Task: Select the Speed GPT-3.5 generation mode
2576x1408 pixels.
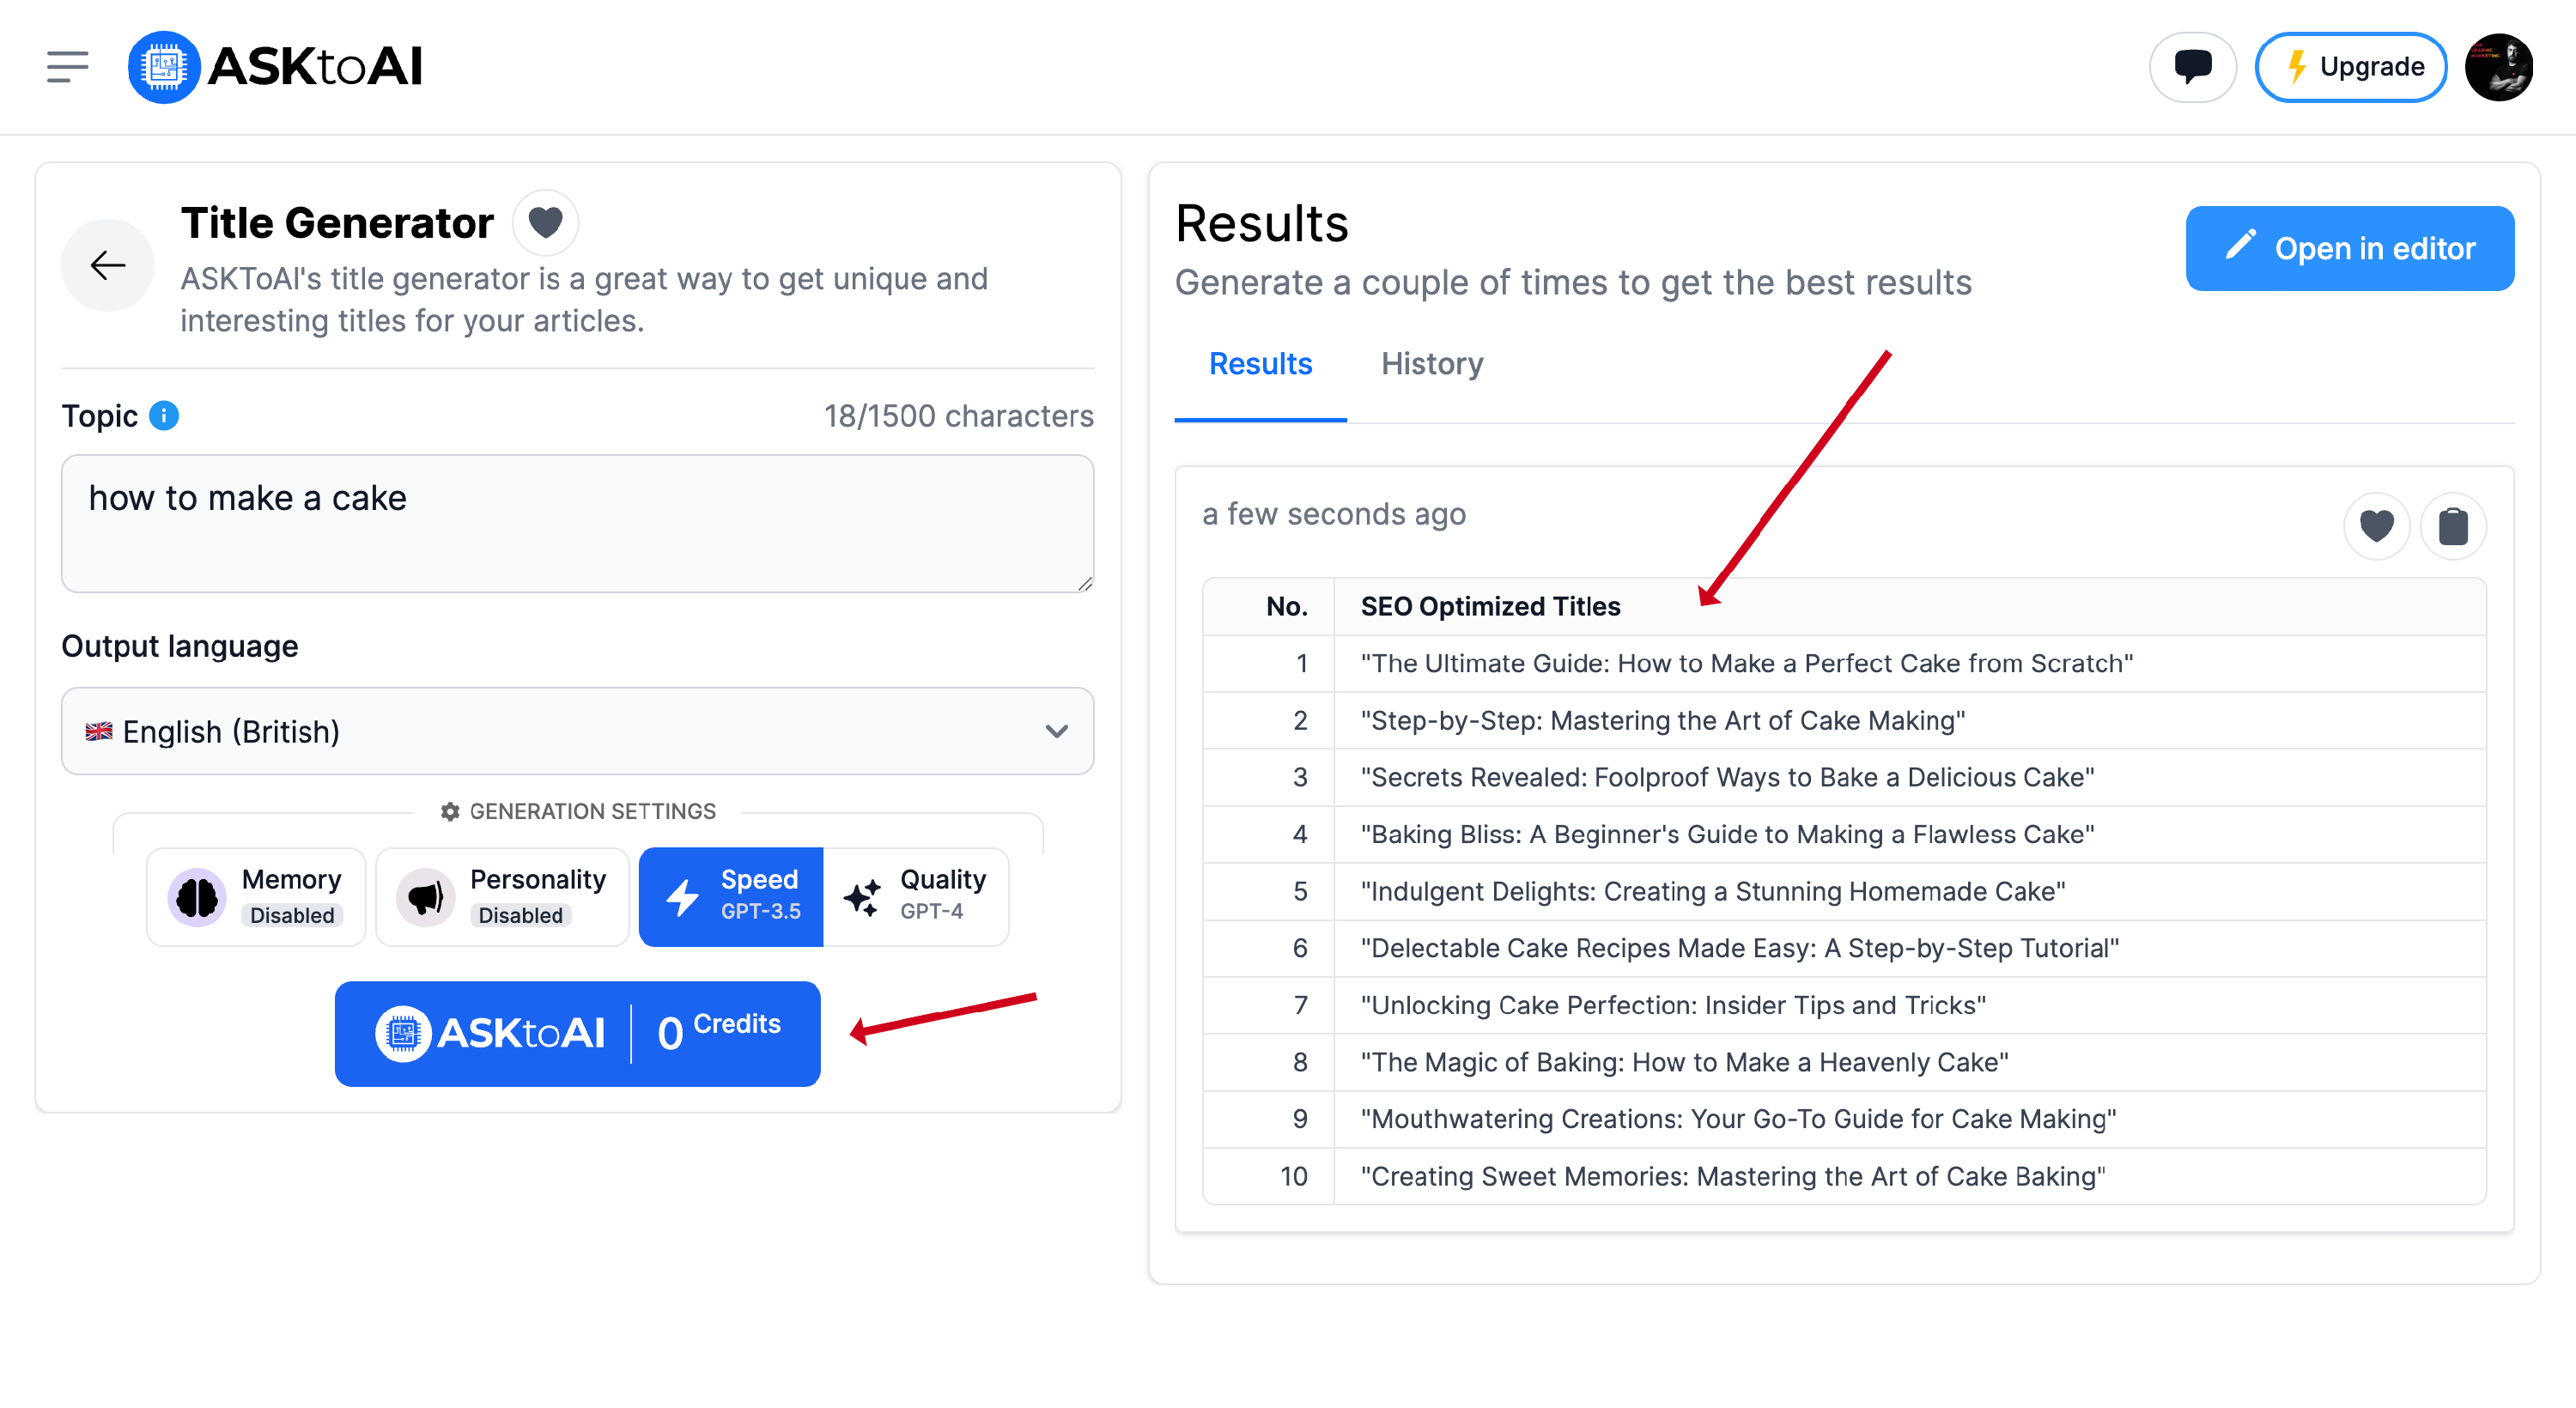Action: click(x=731, y=896)
